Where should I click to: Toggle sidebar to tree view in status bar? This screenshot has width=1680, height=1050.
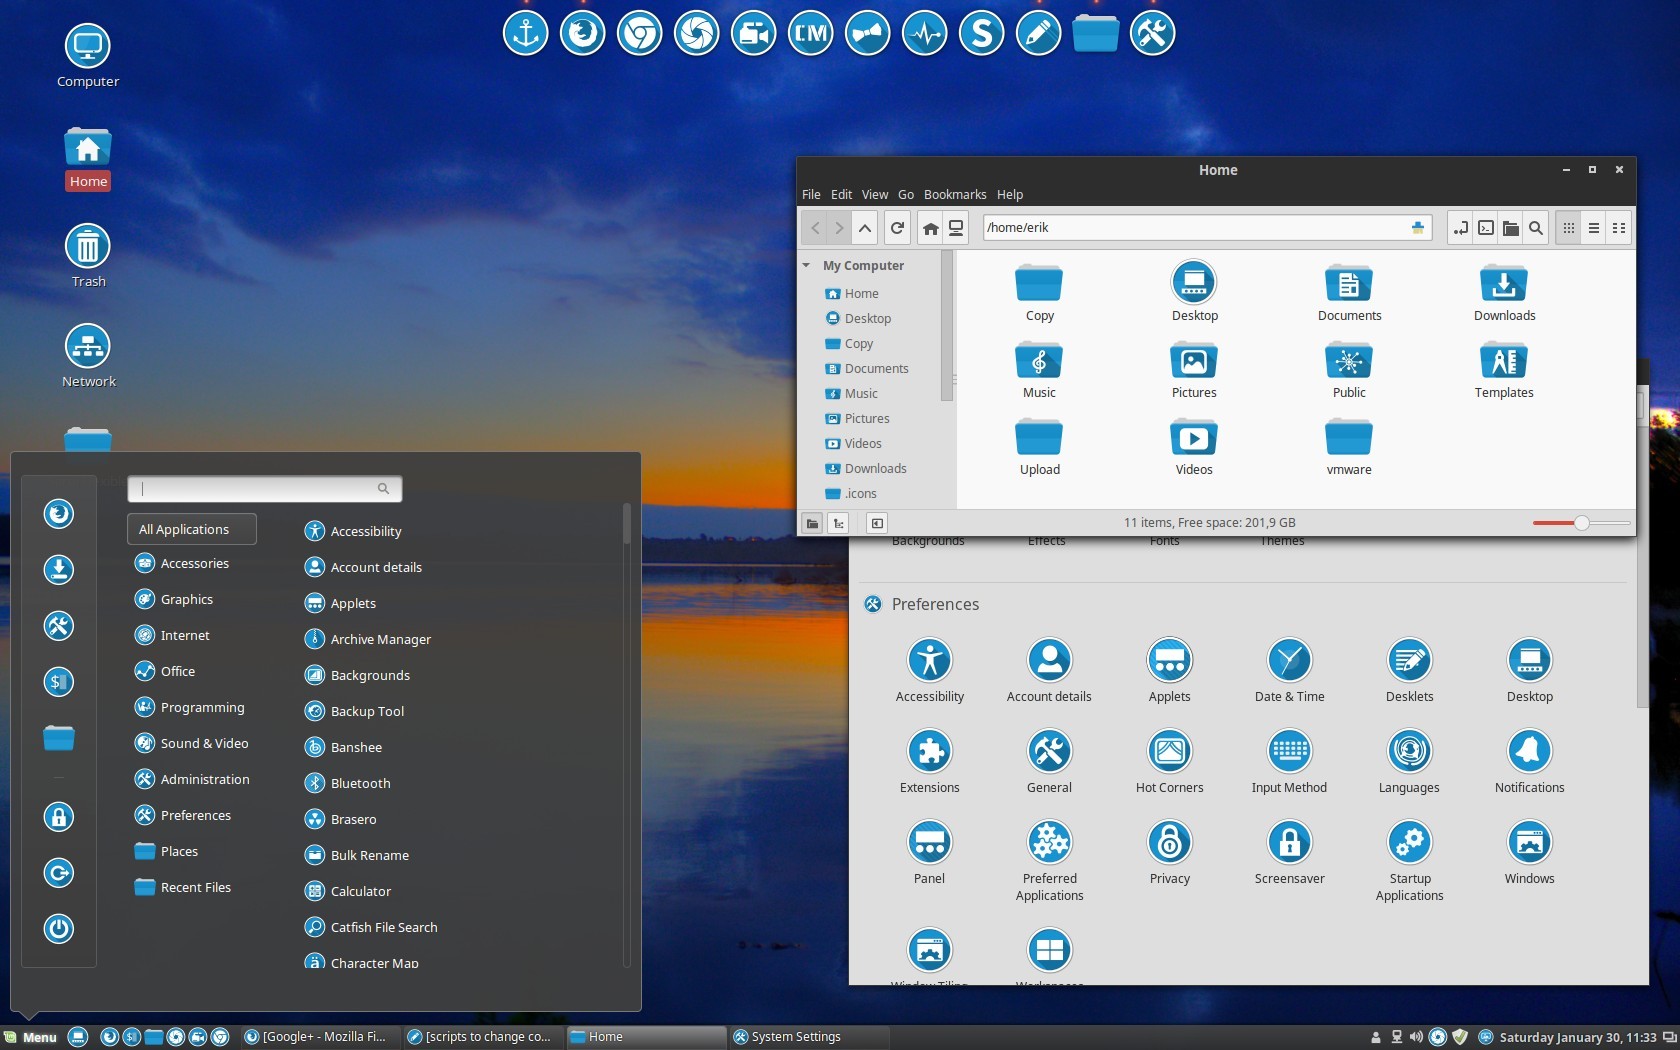(x=839, y=523)
